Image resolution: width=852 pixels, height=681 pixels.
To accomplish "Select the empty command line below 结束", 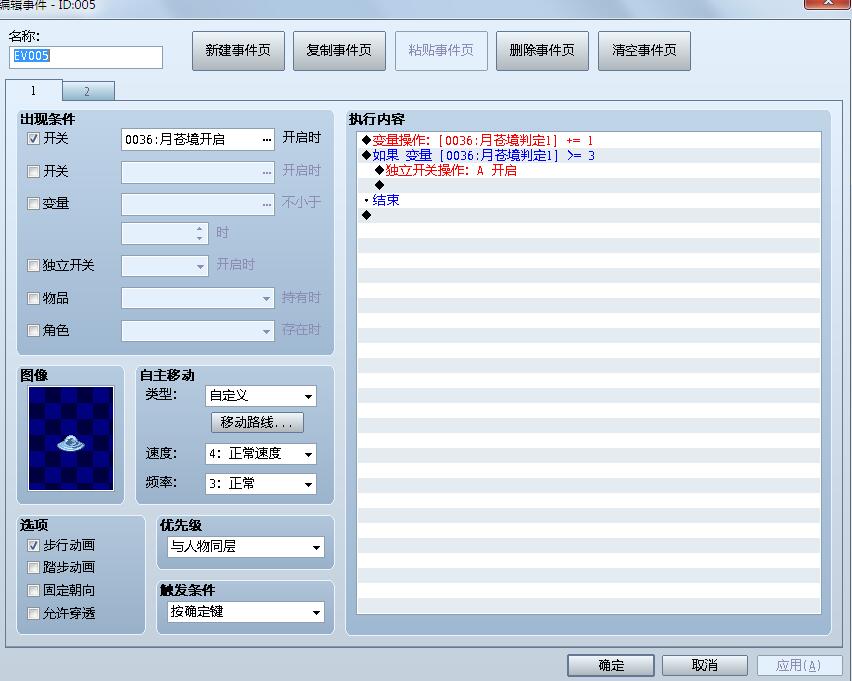I will click(589, 216).
